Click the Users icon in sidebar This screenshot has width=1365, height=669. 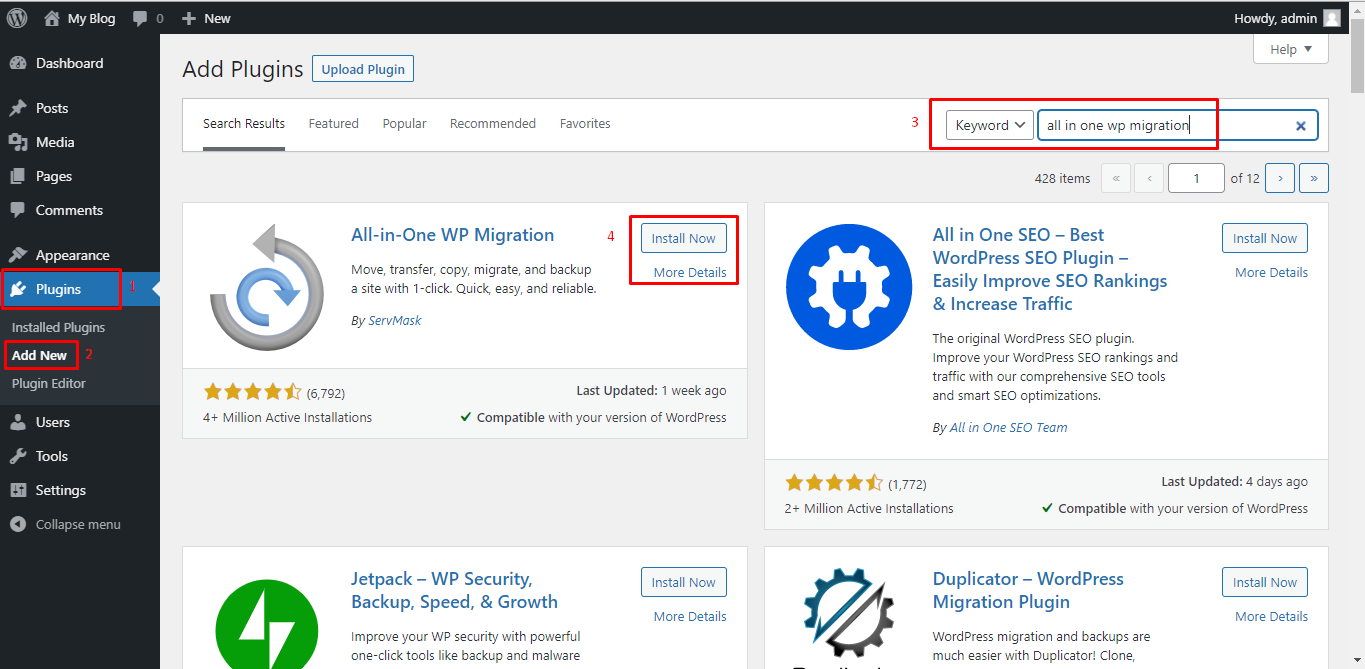click(18, 422)
